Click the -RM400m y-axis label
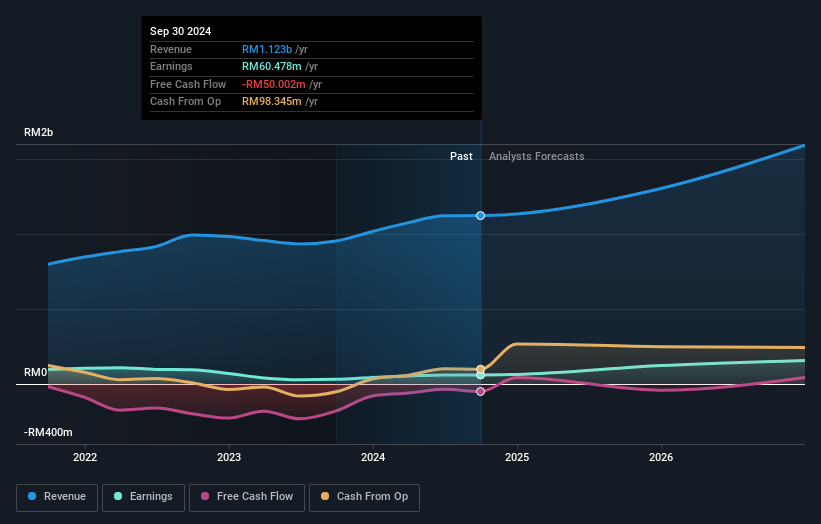 (x=48, y=432)
